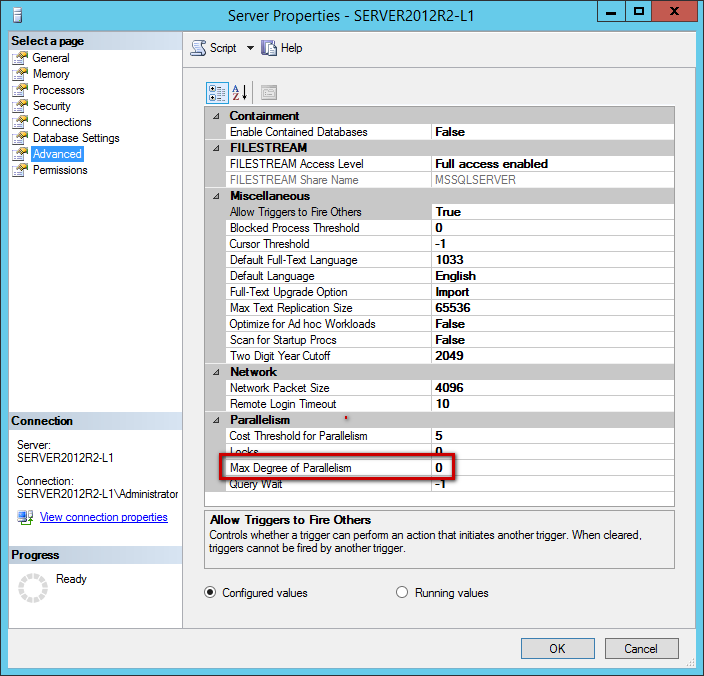Select the Cursor Threshold row

tap(449, 244)
